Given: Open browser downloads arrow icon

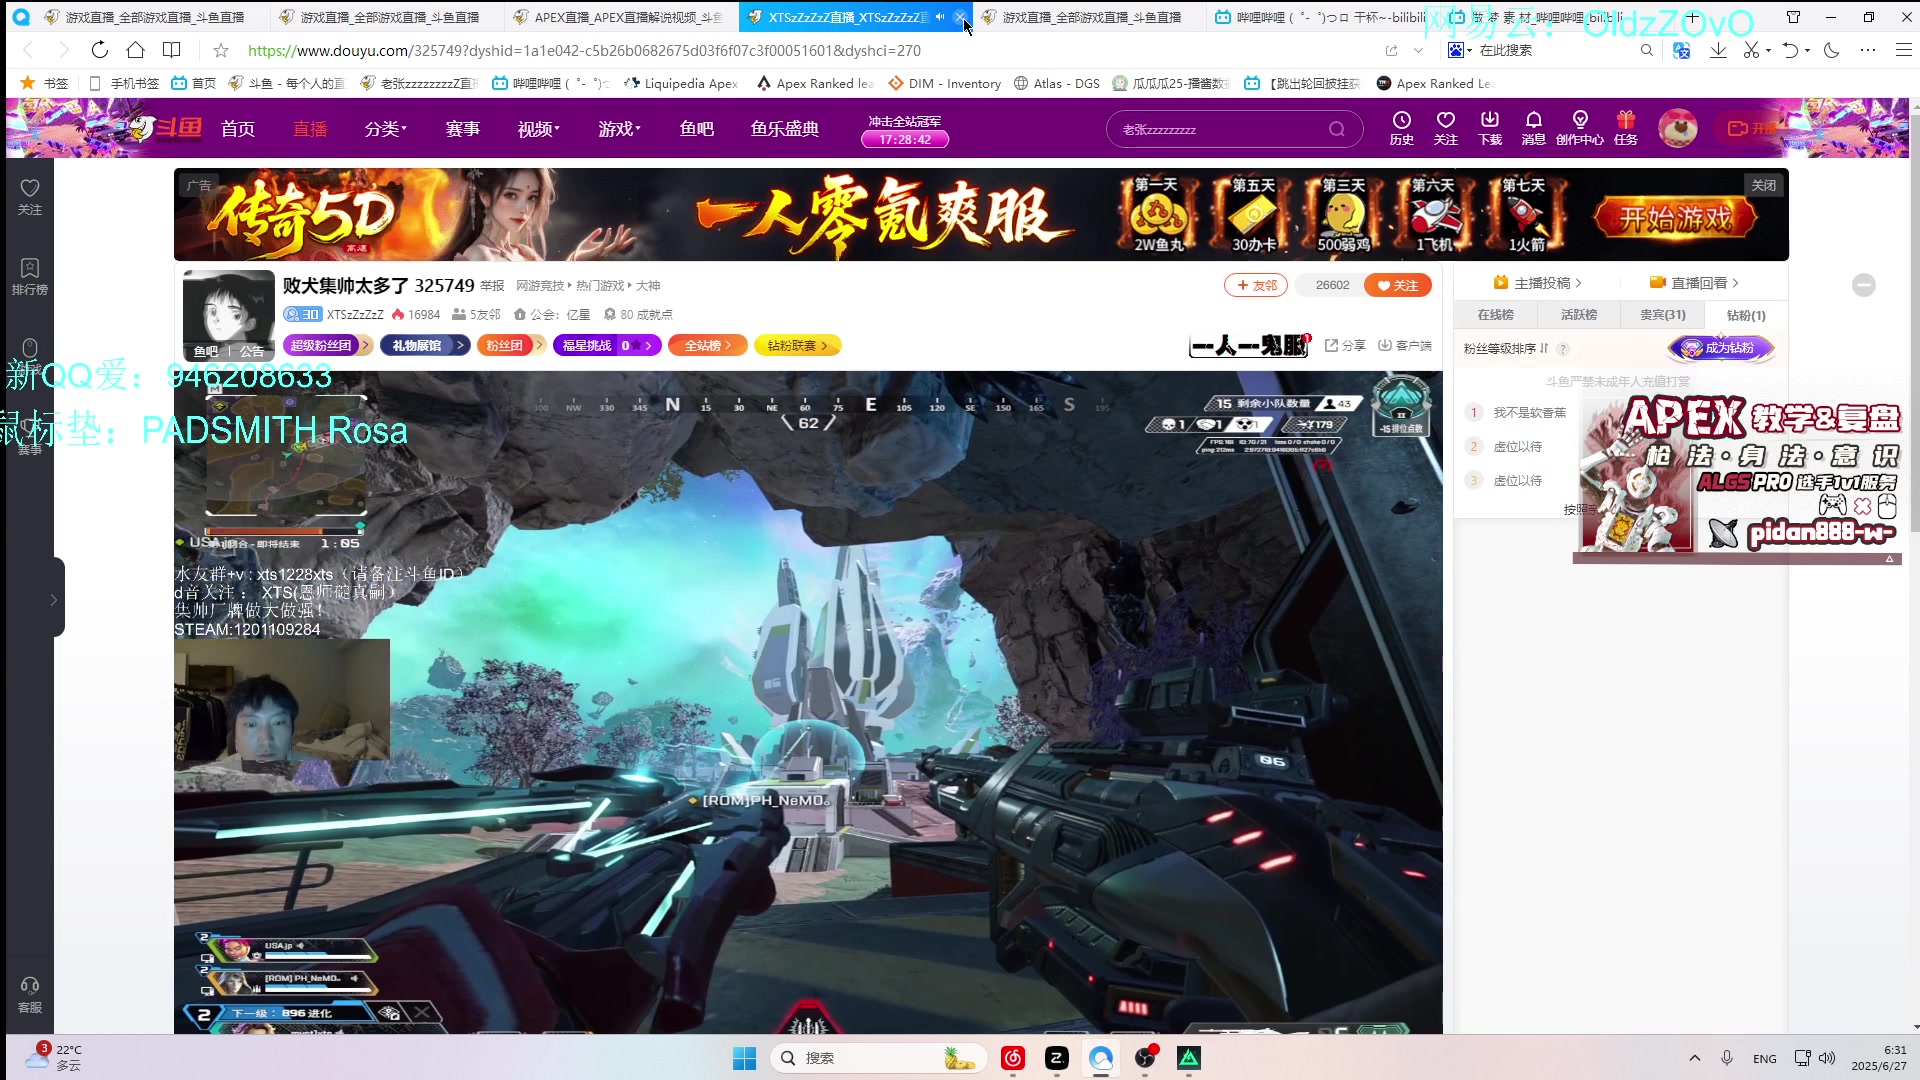Looking at the screenshot, I should (x=1718, y=50).
